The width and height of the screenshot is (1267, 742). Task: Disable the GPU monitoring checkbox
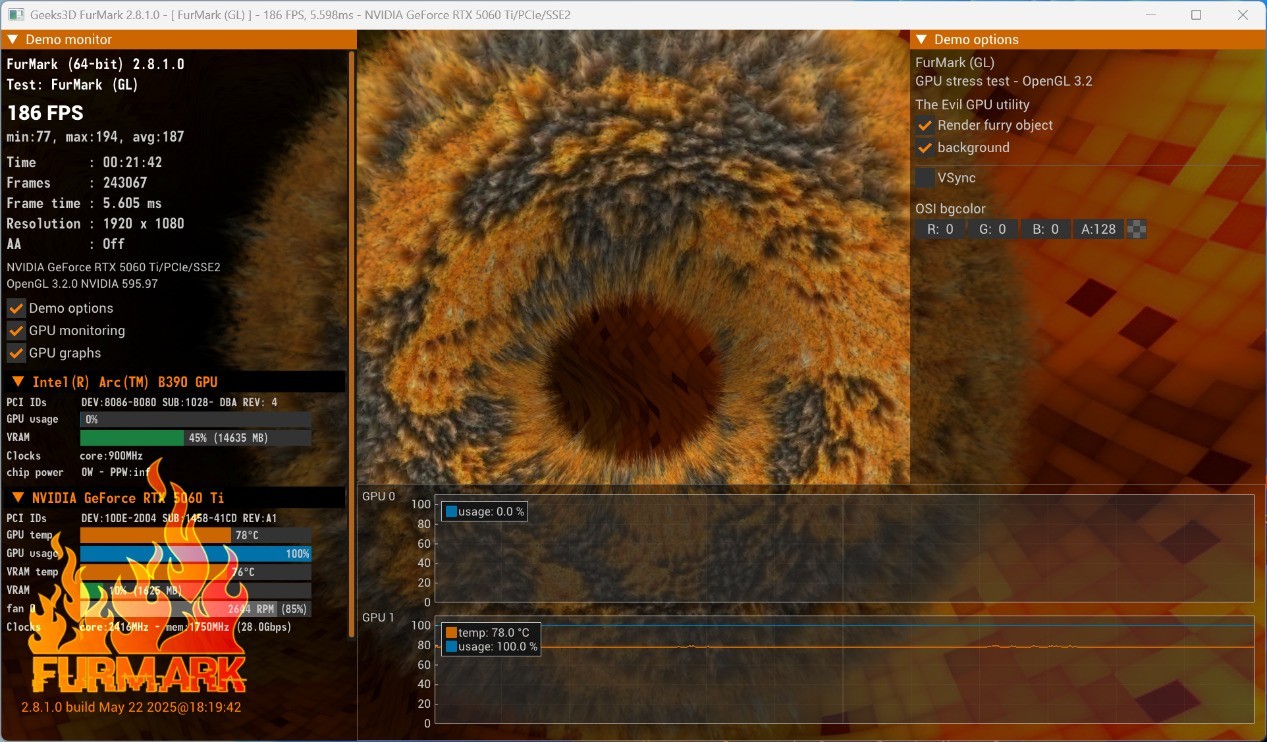point(16,331)
